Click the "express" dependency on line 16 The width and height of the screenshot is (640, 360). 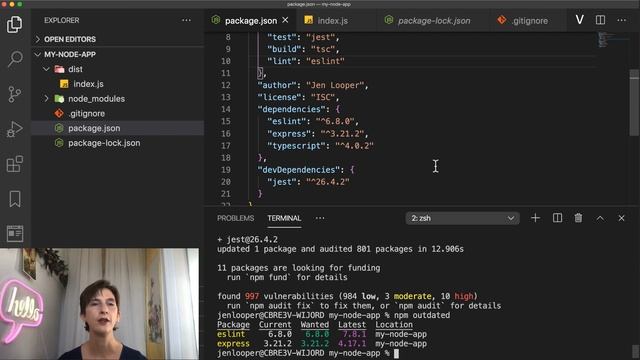click(x=290, y=133)
